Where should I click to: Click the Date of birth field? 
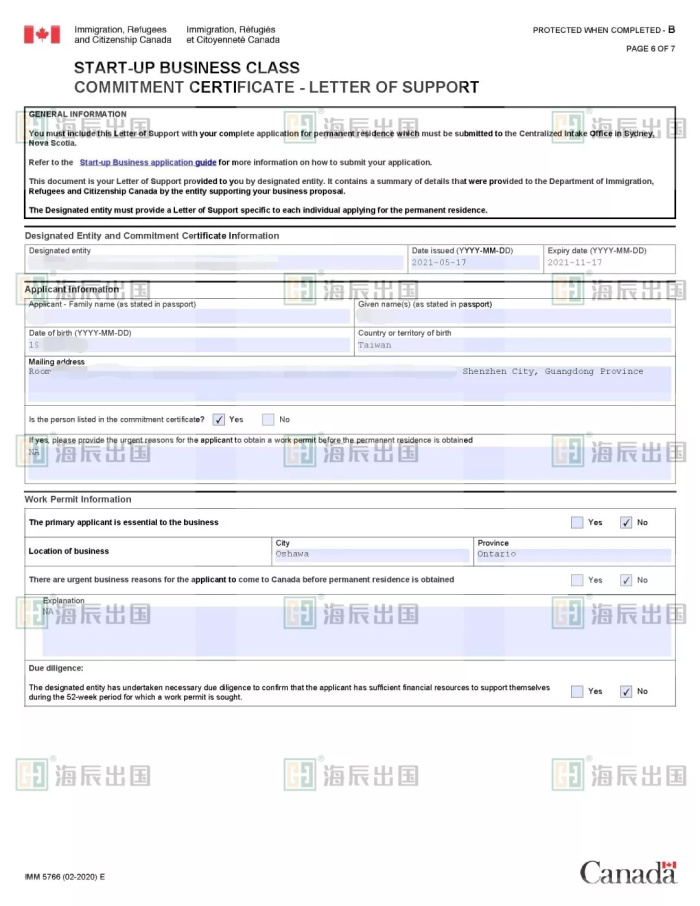(189, 345)
